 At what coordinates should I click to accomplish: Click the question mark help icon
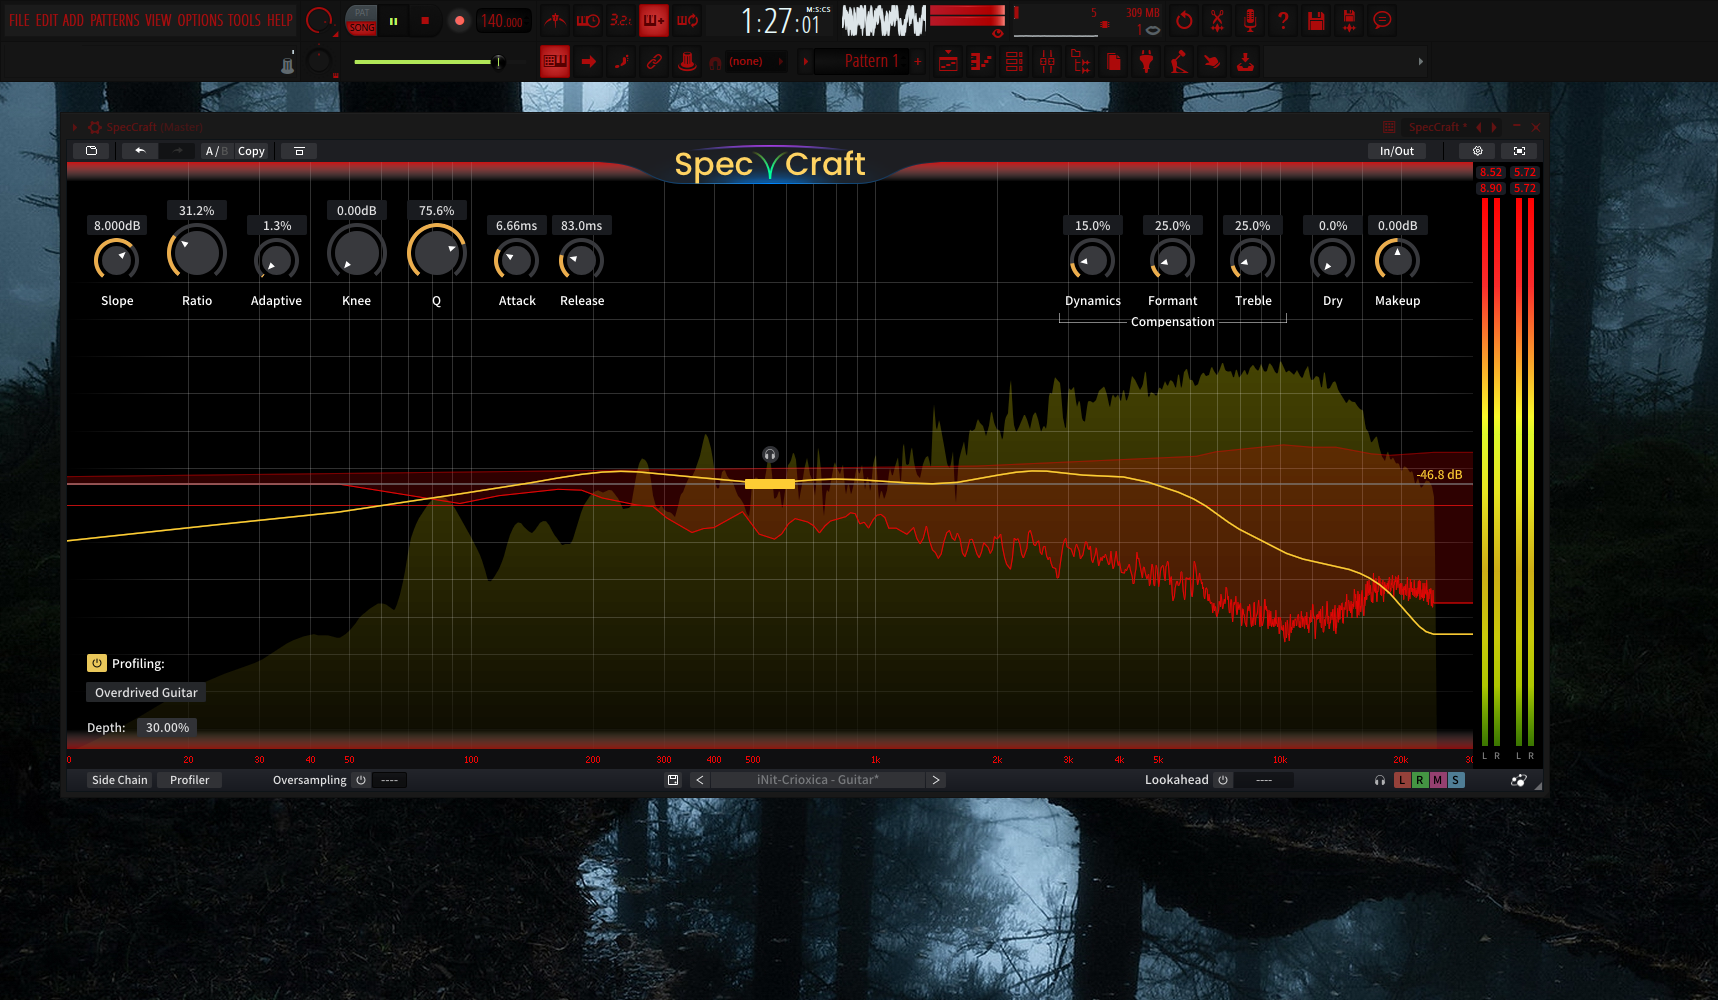1283,20
